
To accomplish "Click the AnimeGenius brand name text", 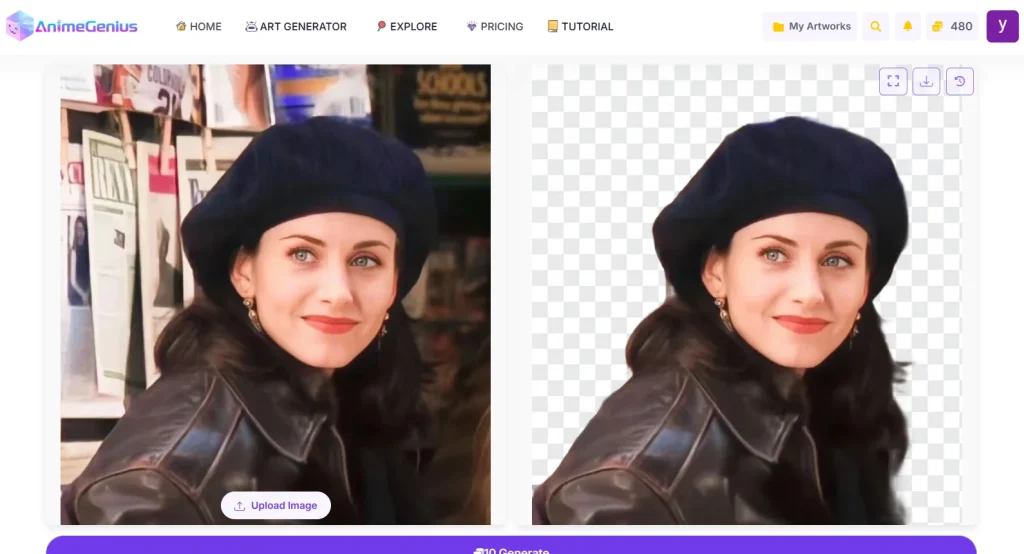I will click(x=86, y=27).
